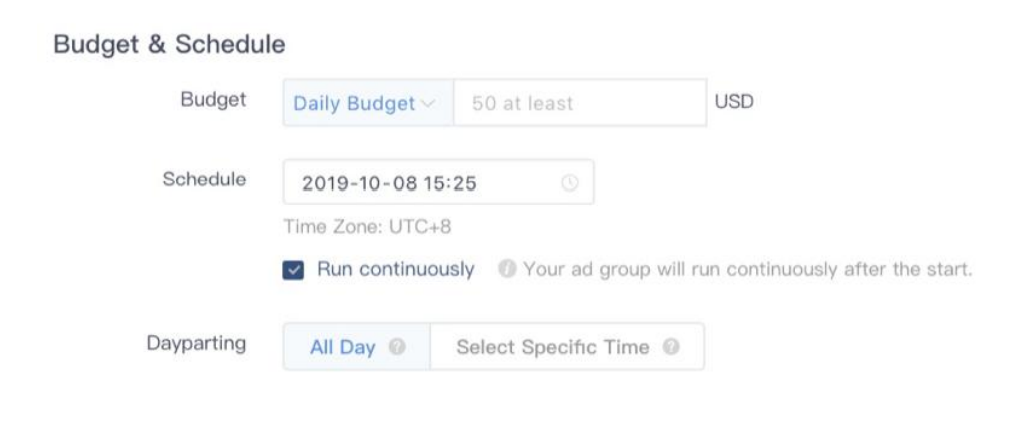Select the All Day dayparting option

pos(342,348)
